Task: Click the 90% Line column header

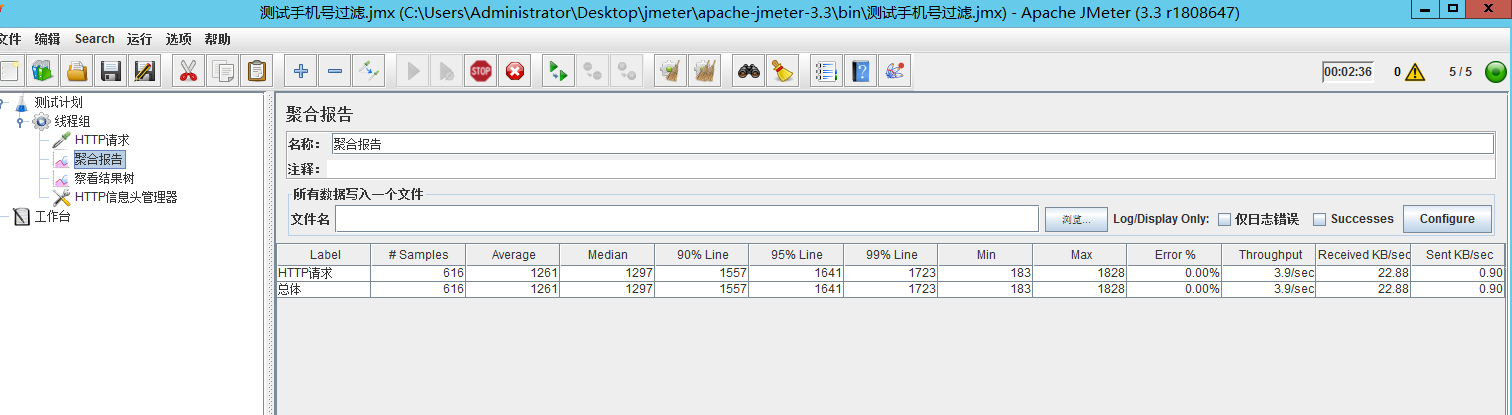Action: point(702,255)
